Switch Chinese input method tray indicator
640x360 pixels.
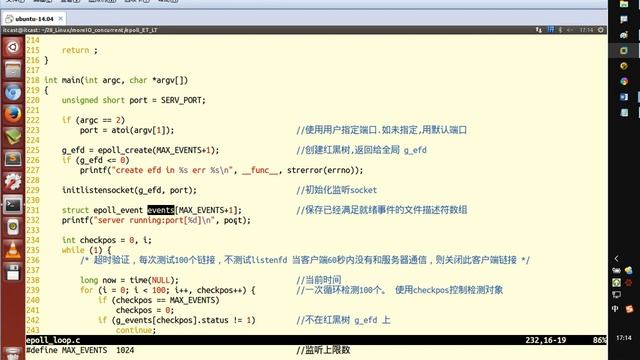[615, 309]
